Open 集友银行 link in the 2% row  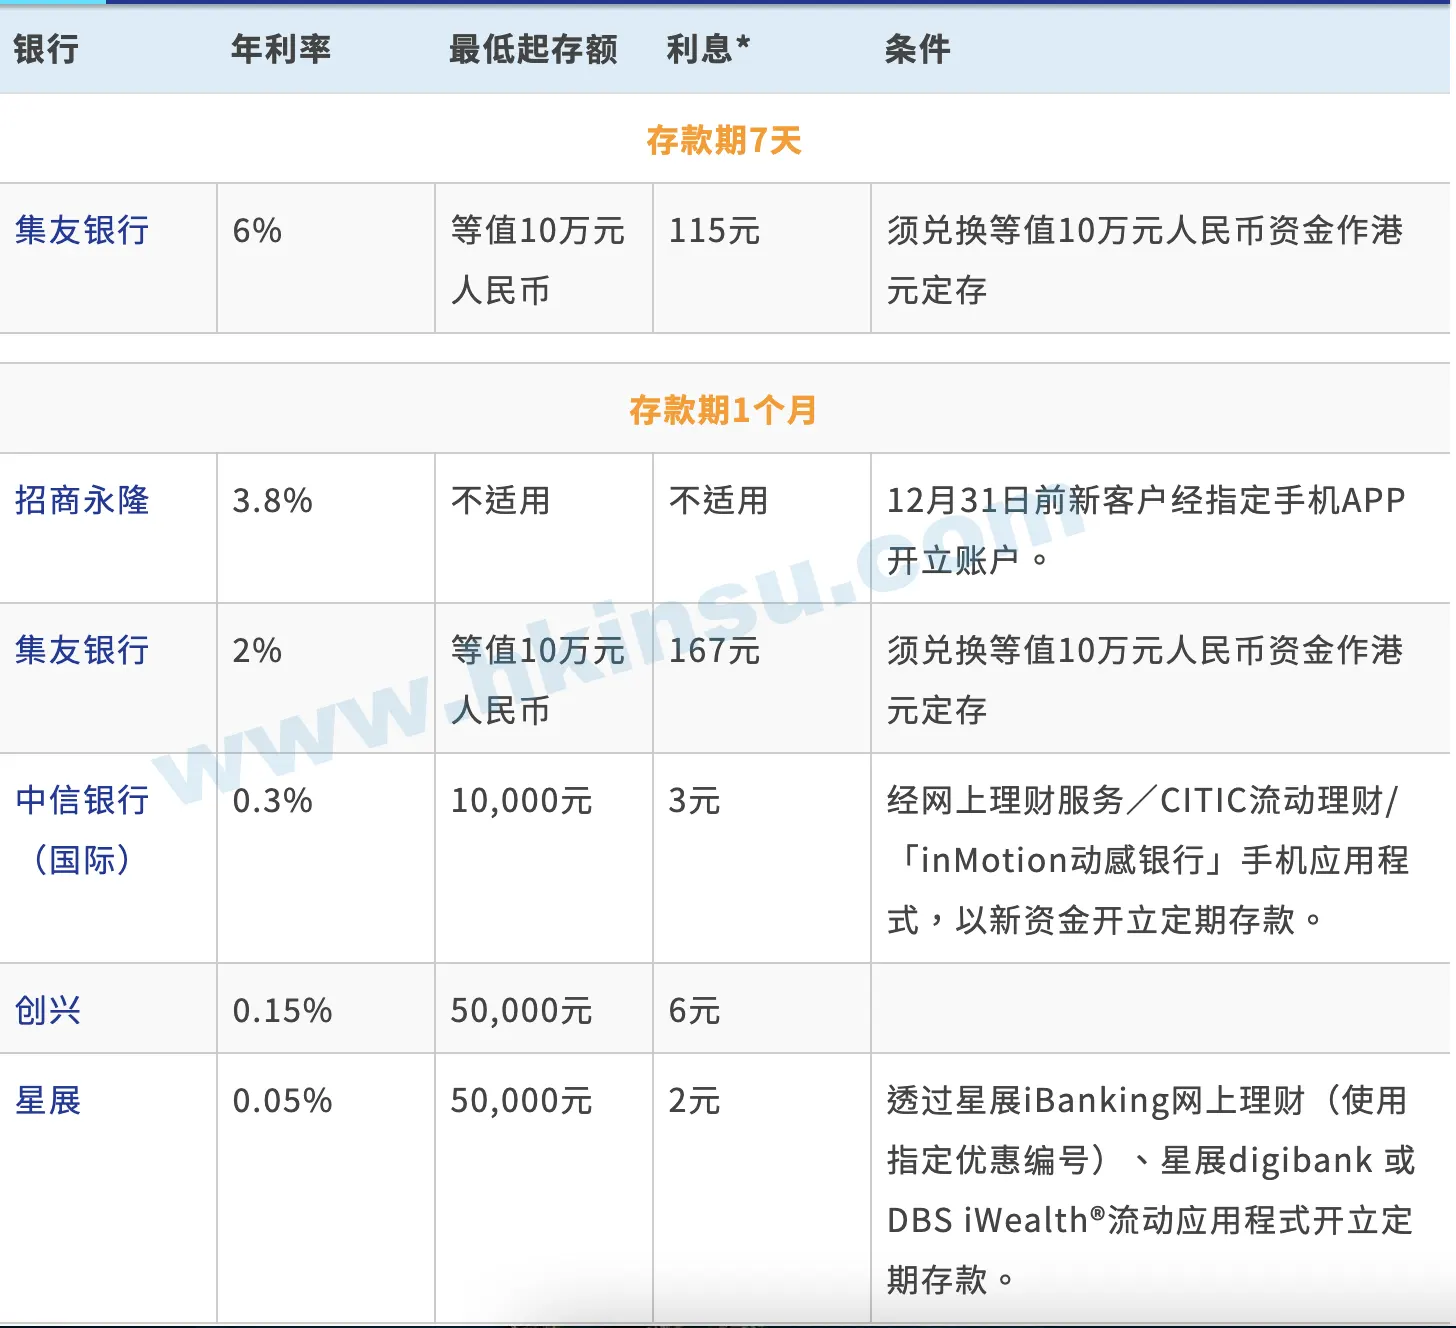click(82, 651)
